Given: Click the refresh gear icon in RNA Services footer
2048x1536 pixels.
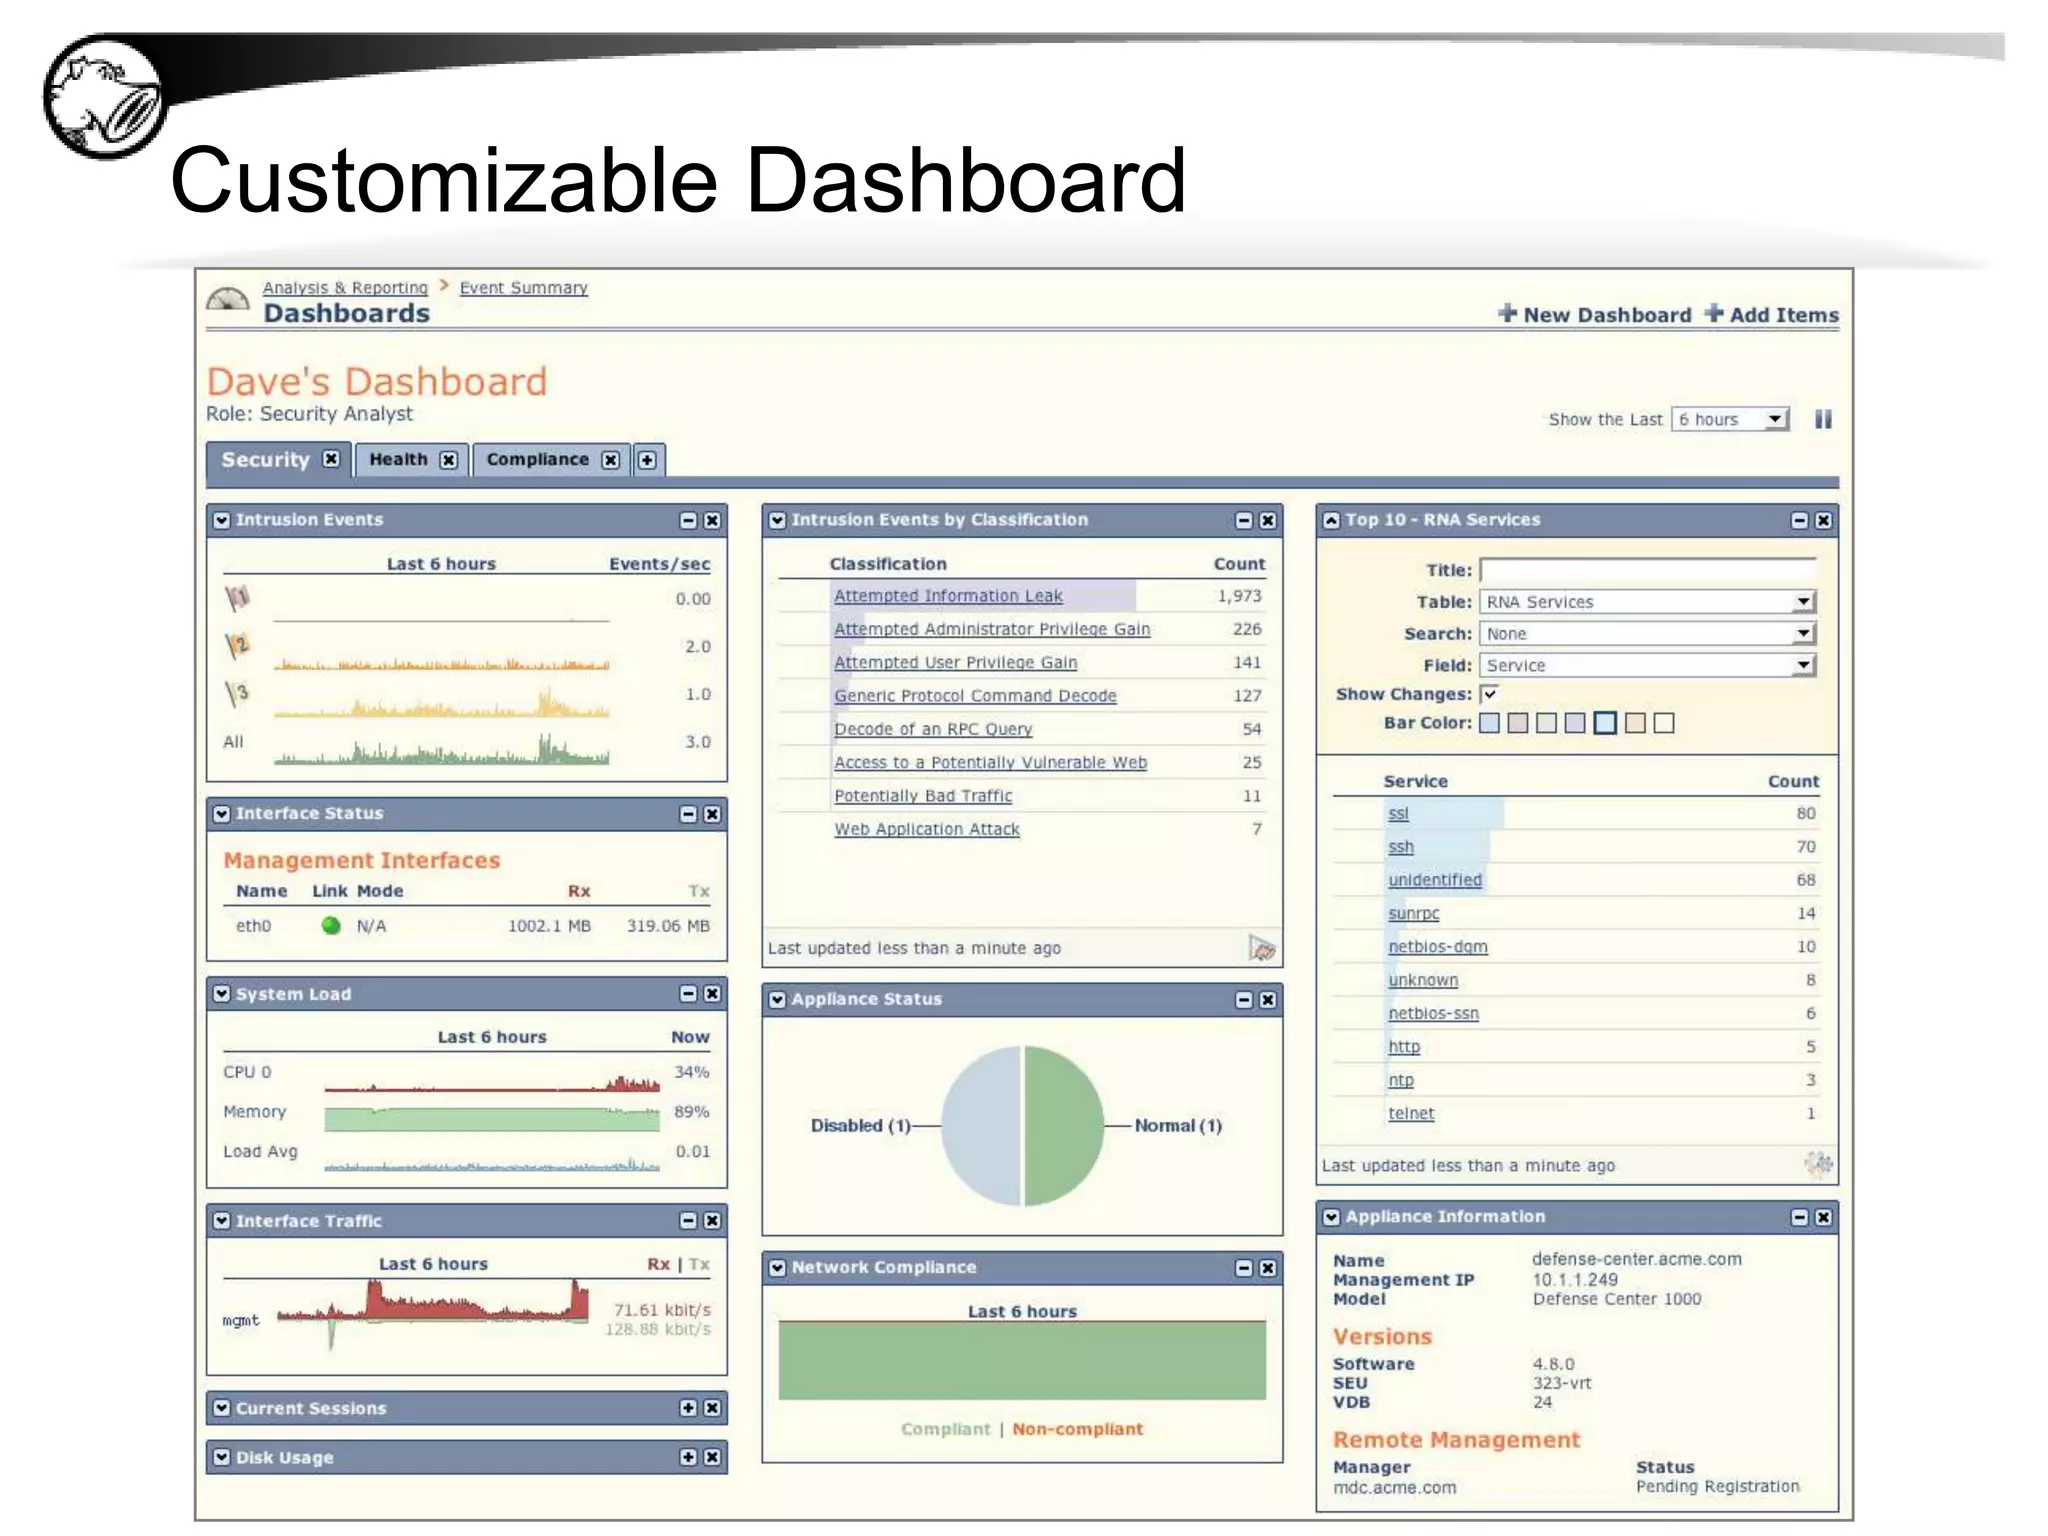Looking at the screenshot, I should [x=1819, y=1163].
